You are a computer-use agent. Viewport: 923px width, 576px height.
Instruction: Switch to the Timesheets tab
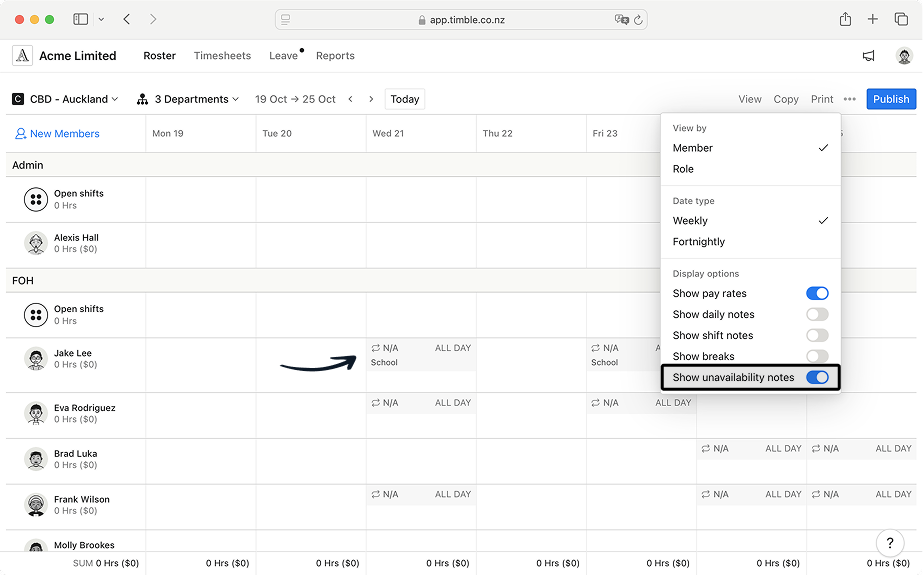pyautogui.click(x=223, y=56)
